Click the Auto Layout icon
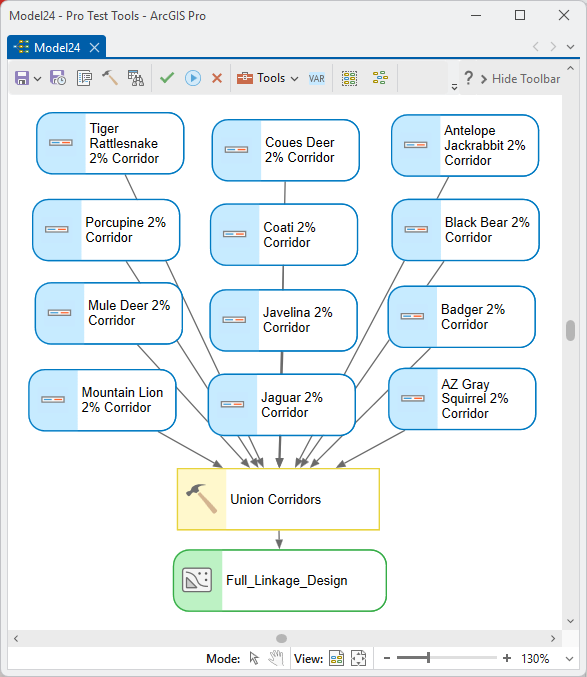The width and height of the screenshot is (587, 677). coord(380,78)
